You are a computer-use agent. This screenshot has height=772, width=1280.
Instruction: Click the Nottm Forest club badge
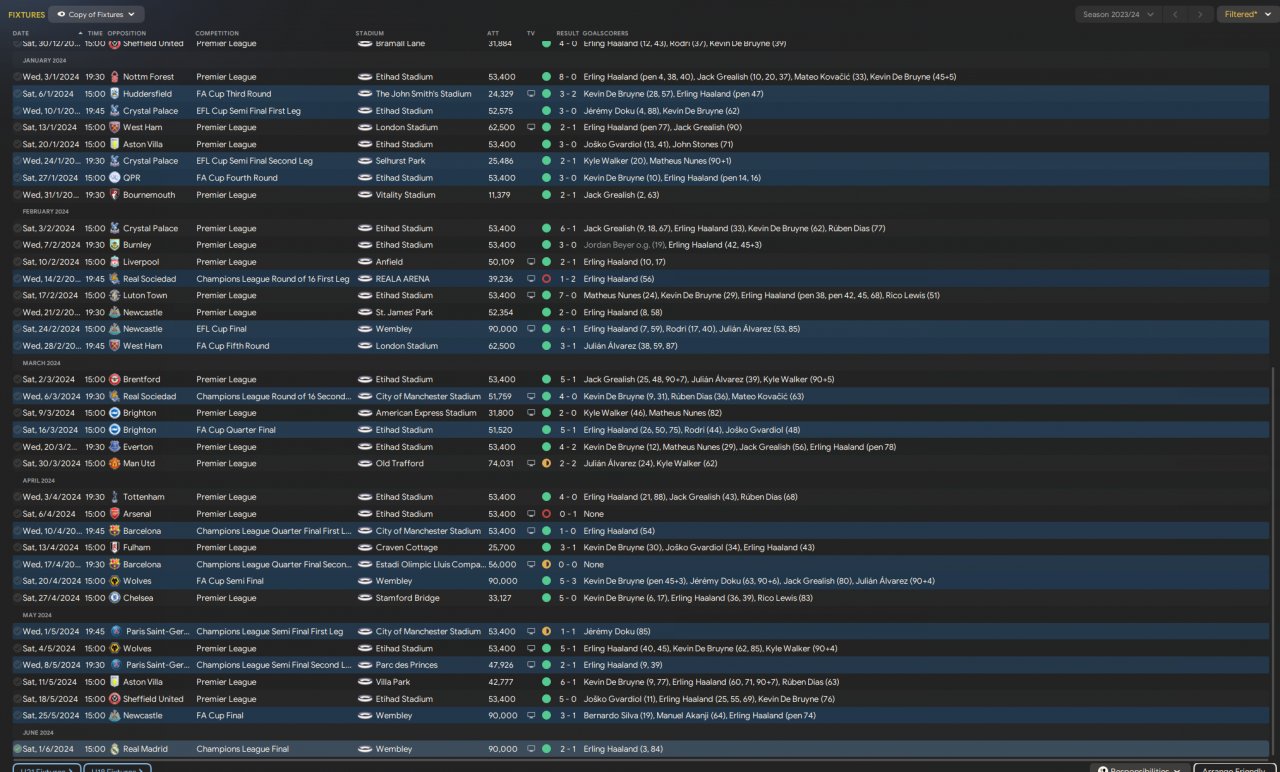(x=115, y=77)
